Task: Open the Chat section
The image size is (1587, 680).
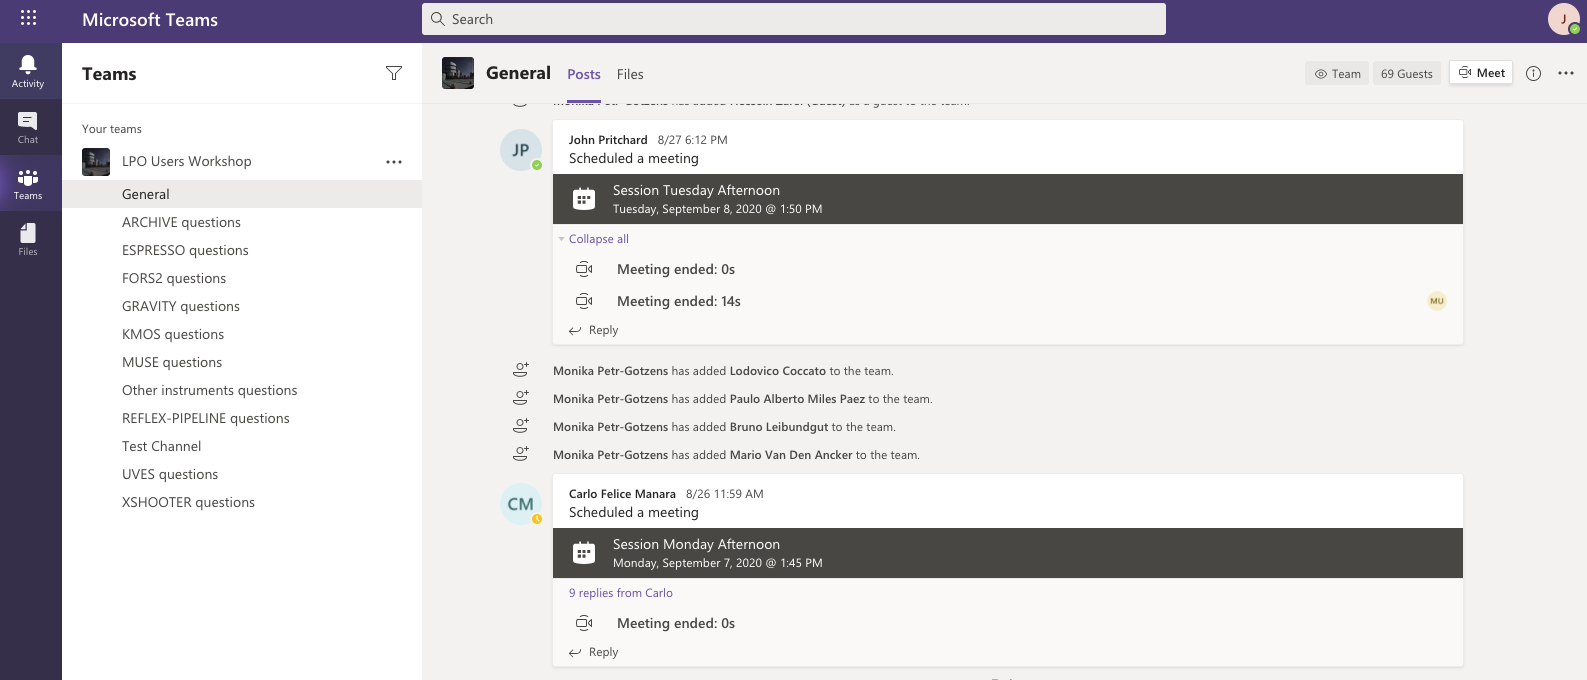Action: tap(28, 127)
